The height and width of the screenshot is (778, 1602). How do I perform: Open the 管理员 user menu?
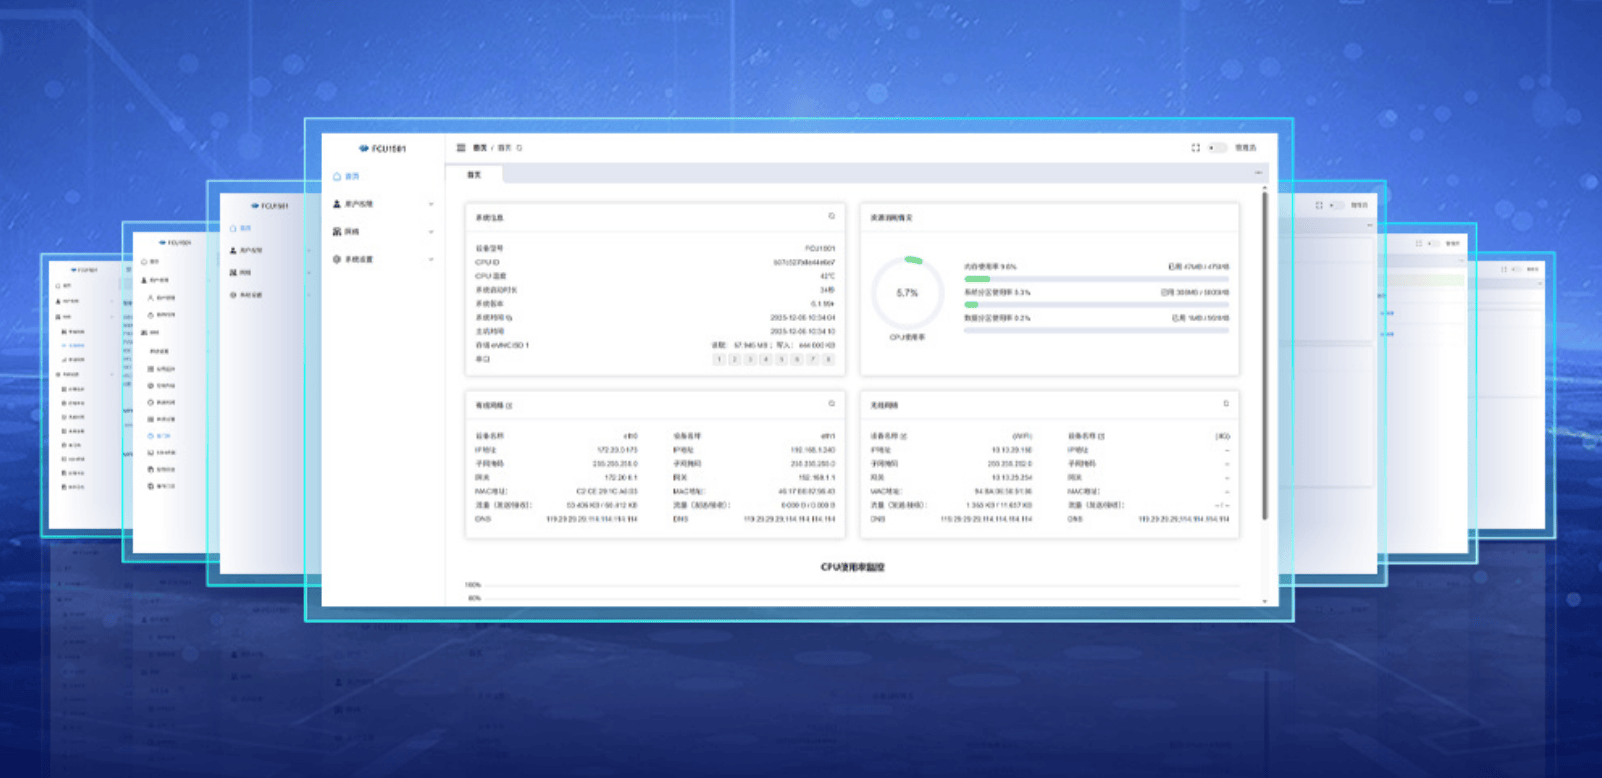1245,148
